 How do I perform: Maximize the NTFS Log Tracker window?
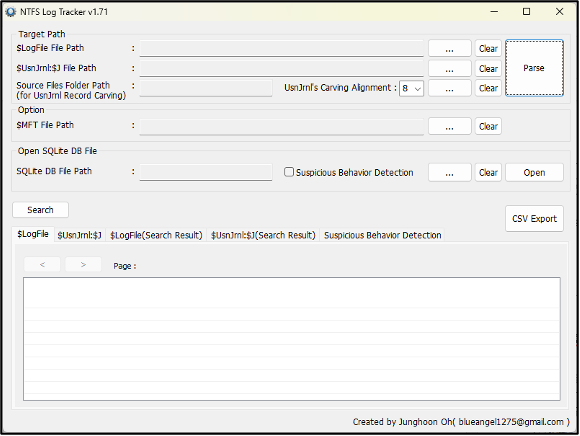527,12
